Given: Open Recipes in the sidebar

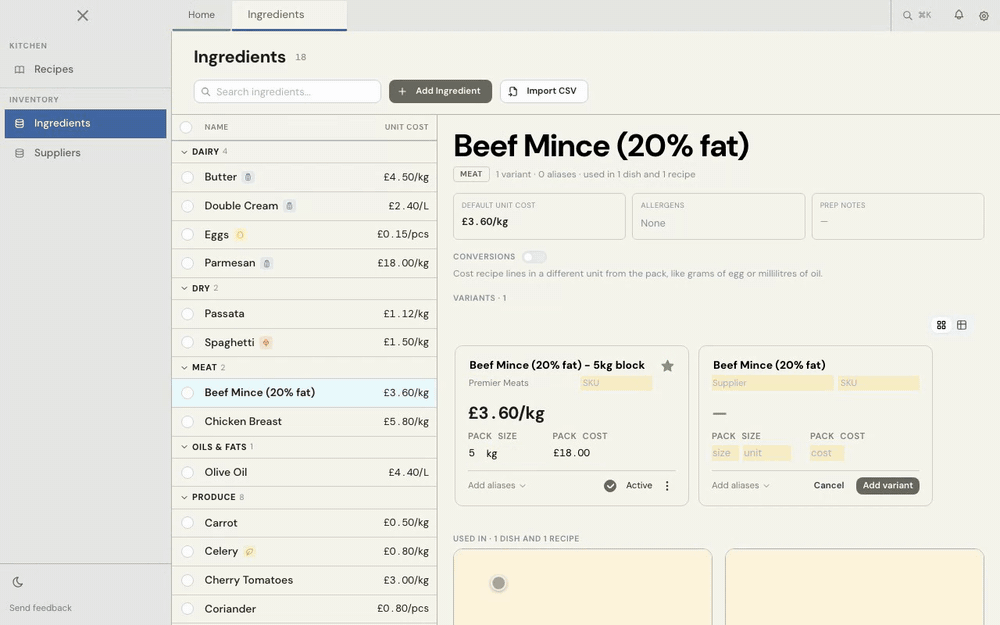Looking at the screenshot, I should [85, 70].
